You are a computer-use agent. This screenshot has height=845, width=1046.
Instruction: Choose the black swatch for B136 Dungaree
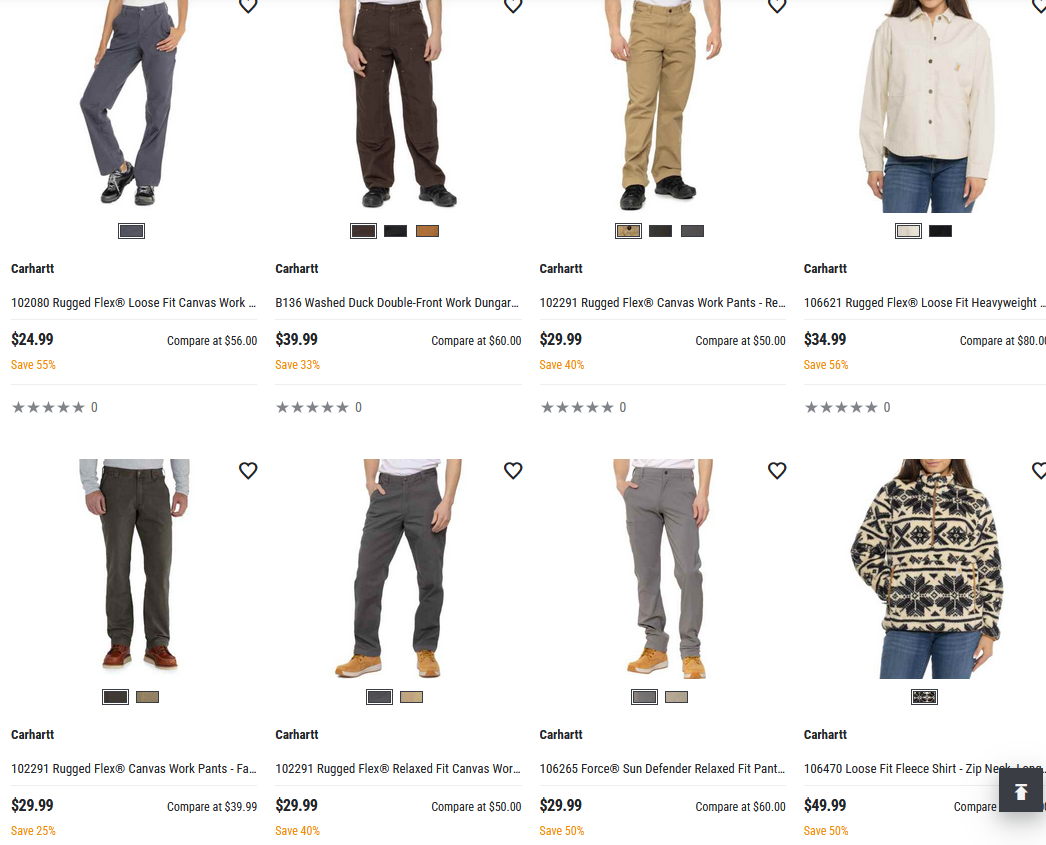(395, 231)
